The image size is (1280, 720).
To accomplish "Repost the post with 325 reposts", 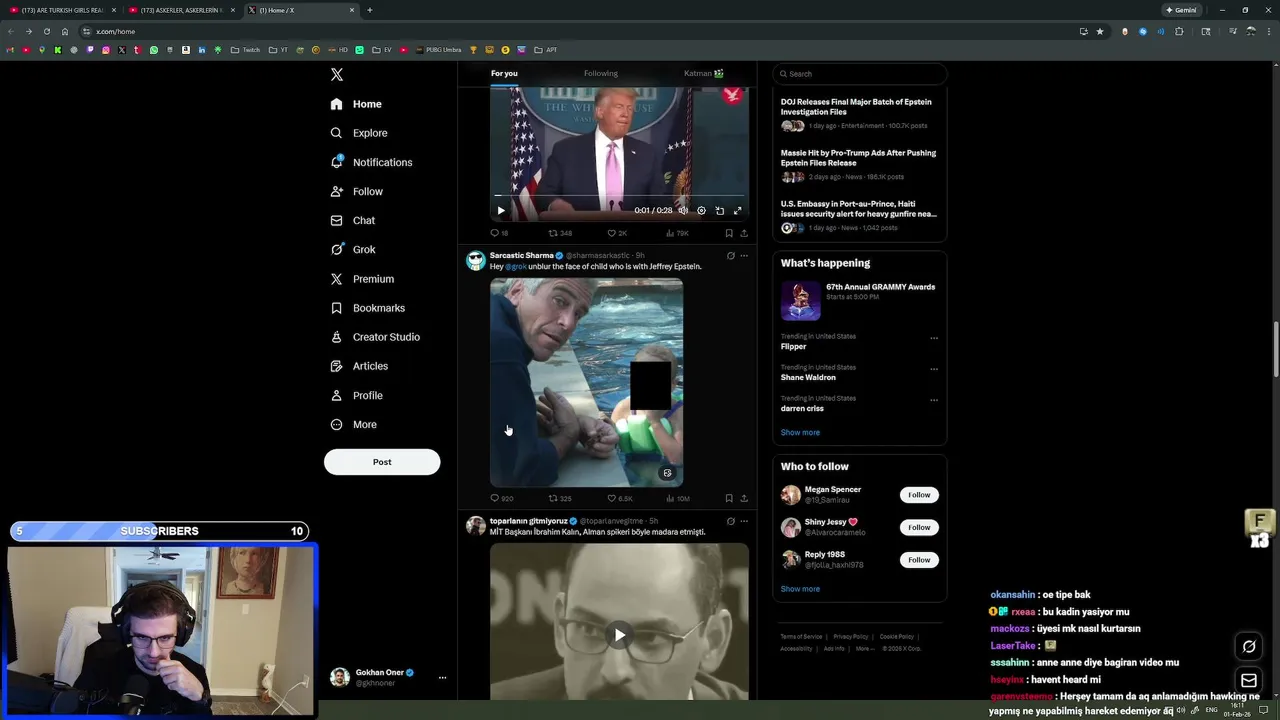I will (x=560, y=498).
